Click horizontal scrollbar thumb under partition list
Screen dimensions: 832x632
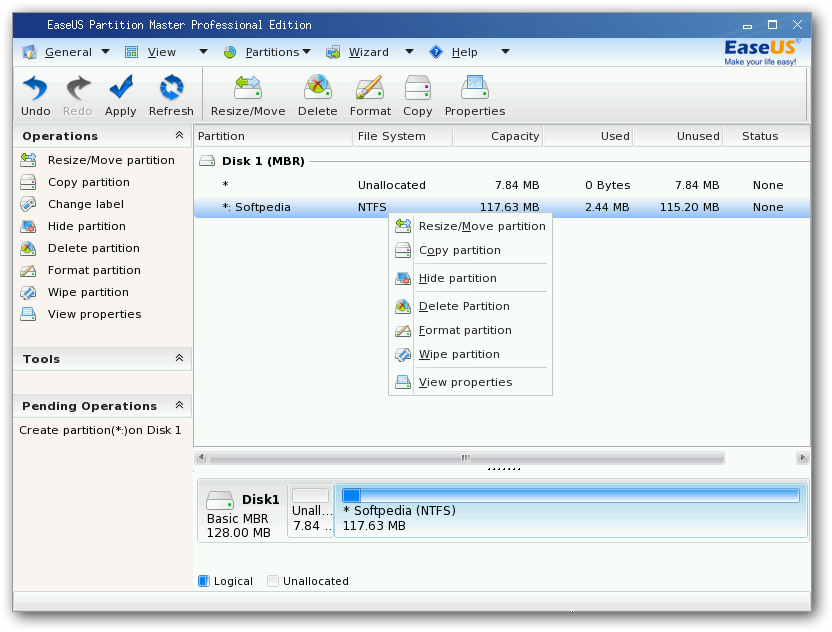point(466,457)
